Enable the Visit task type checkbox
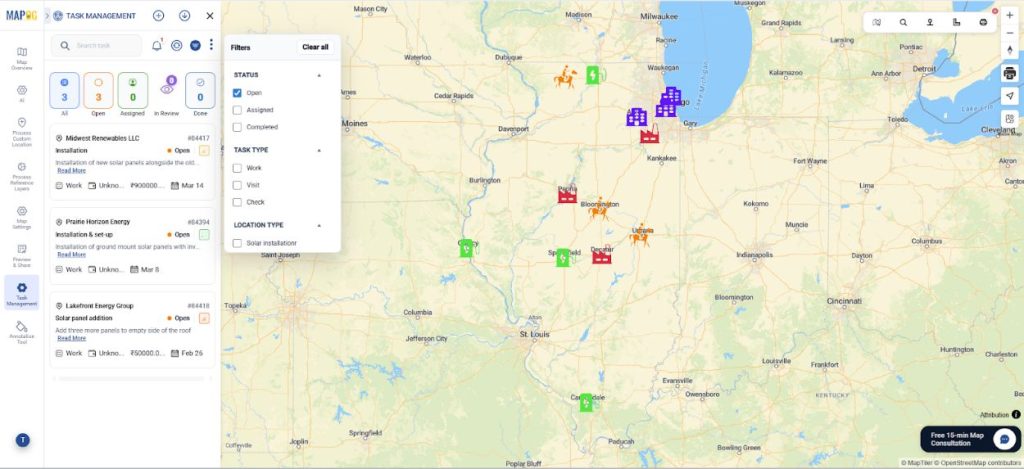The image size is (1024, 469). point(237,185)
